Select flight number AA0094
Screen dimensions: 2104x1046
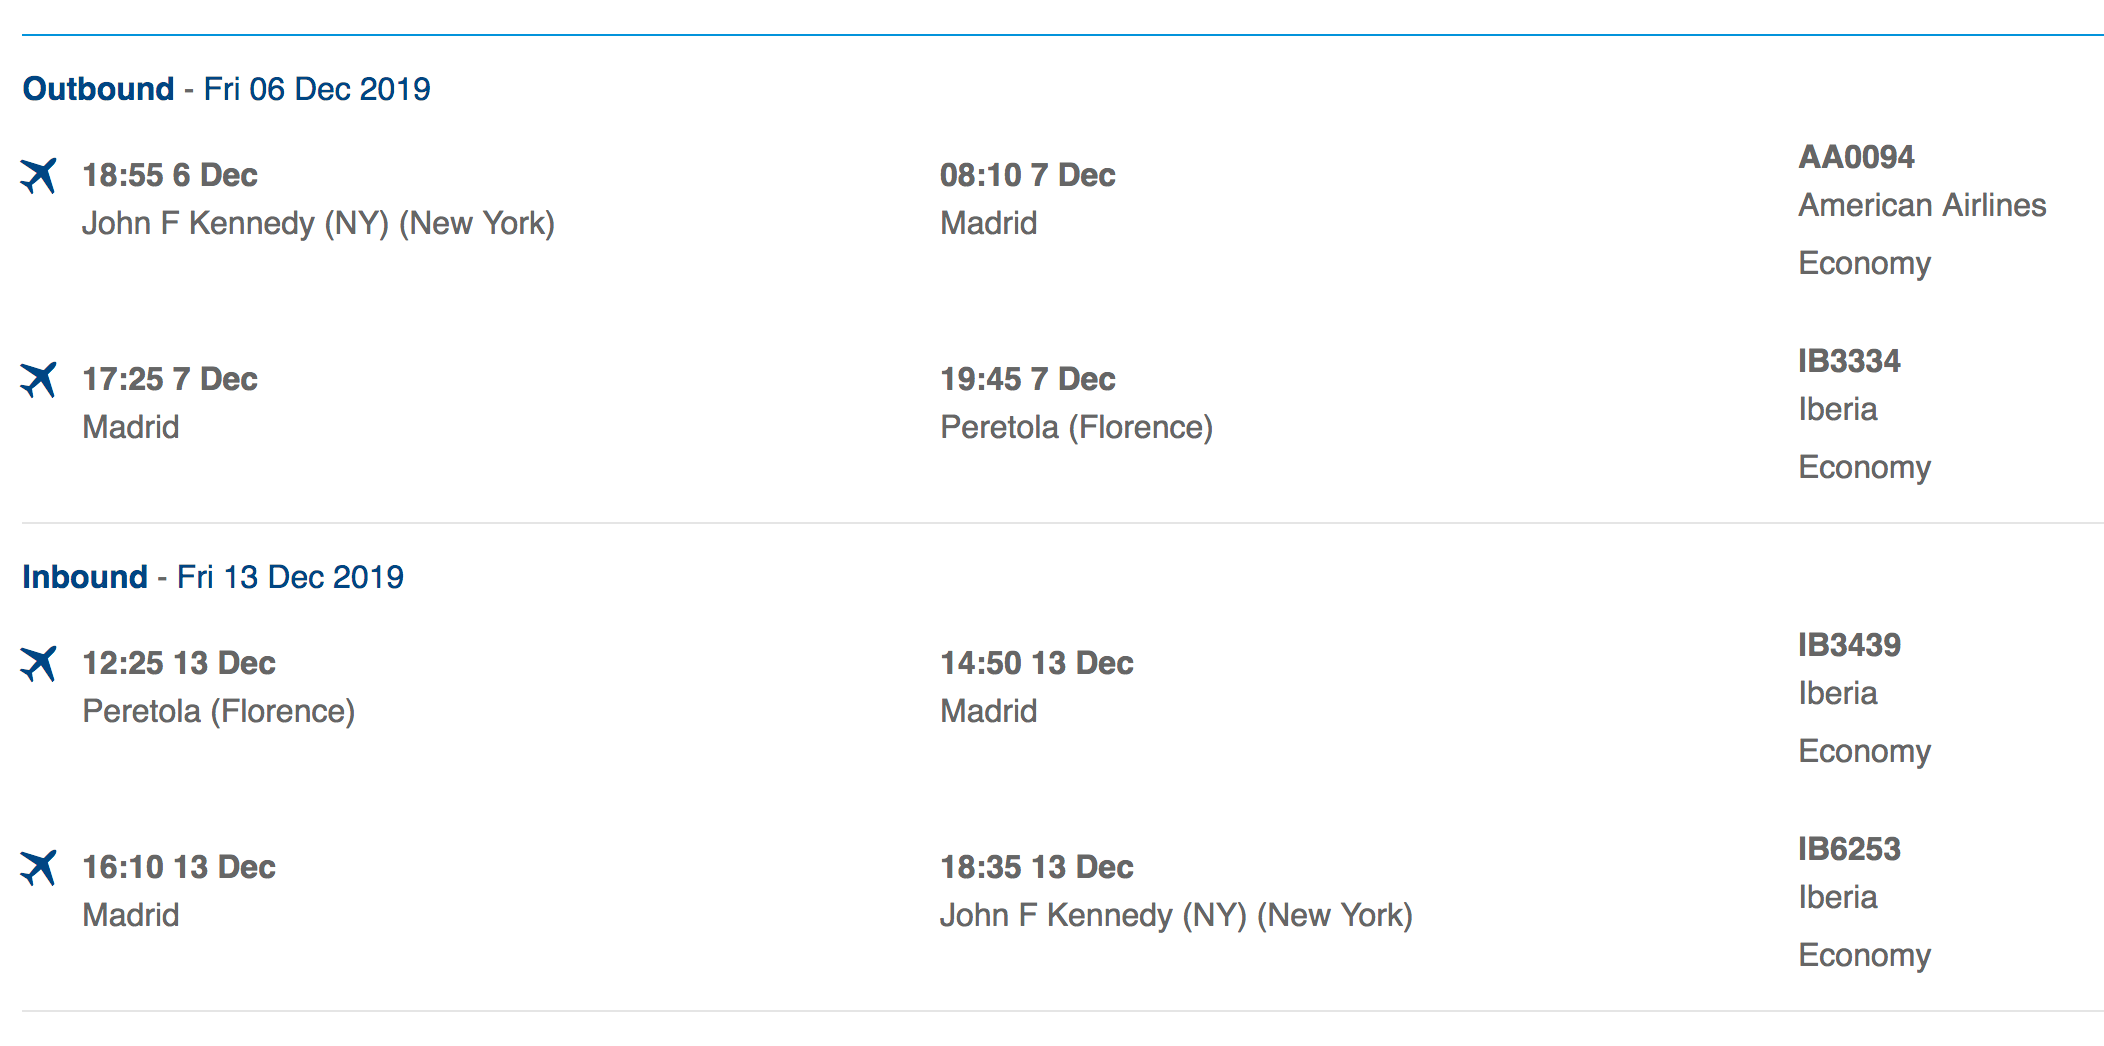tap(1856, 157)
